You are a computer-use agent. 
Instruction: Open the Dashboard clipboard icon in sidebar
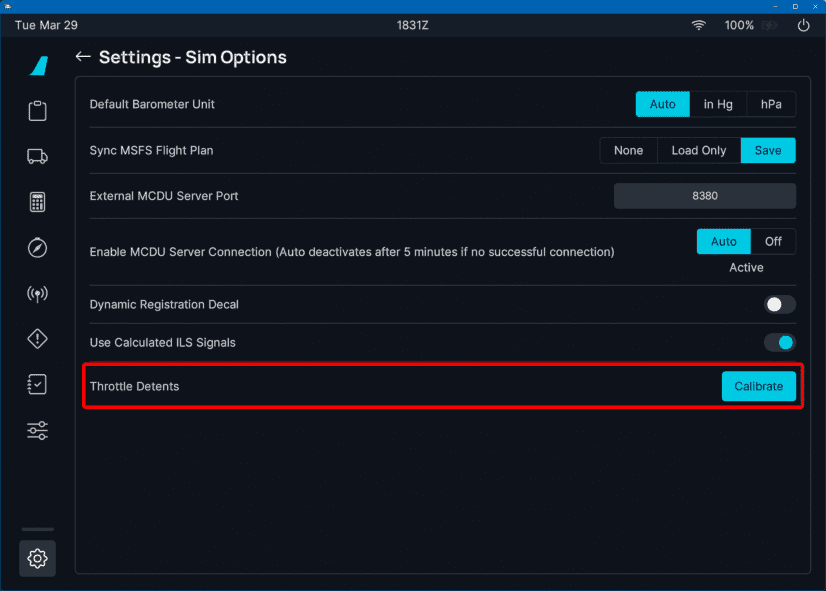37,110
